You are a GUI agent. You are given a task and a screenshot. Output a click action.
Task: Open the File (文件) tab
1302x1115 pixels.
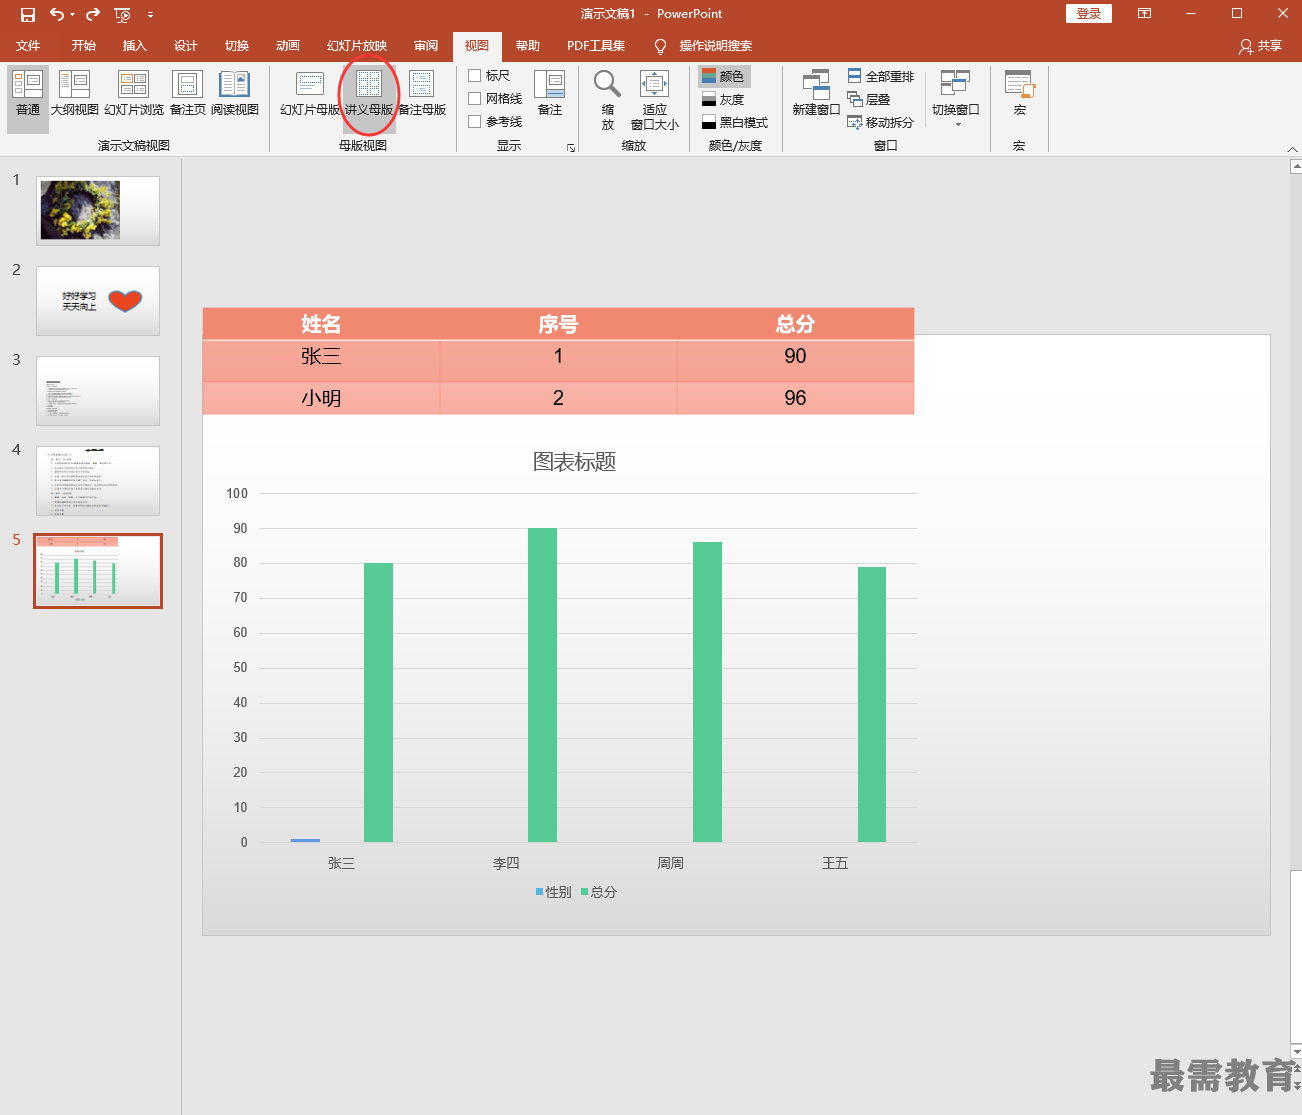[28, 46]
